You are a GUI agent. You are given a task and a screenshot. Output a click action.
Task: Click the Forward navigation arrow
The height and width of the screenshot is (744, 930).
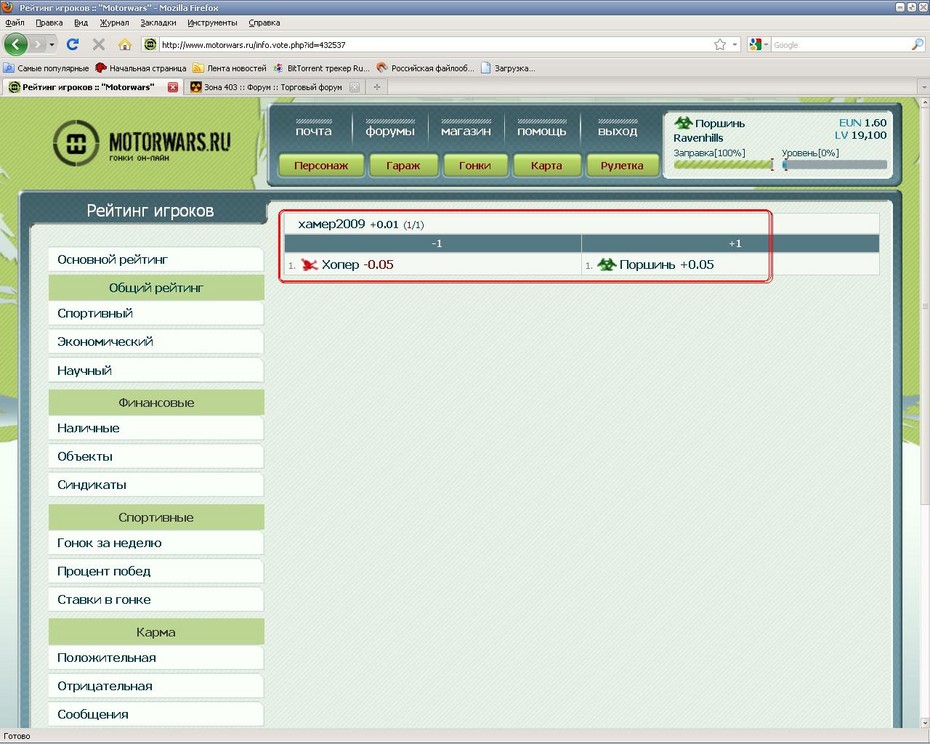tap(38, 44)
